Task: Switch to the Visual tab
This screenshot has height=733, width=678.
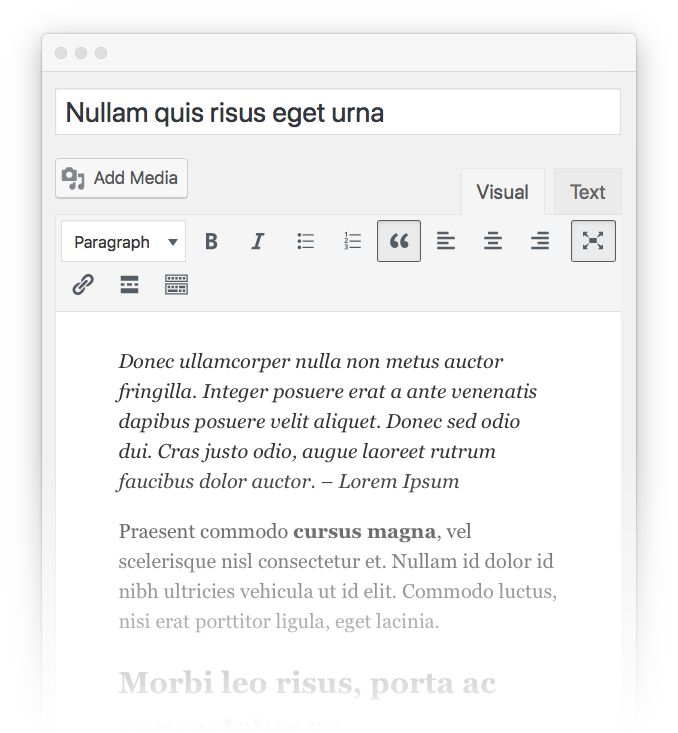Action: pos(503,192)
